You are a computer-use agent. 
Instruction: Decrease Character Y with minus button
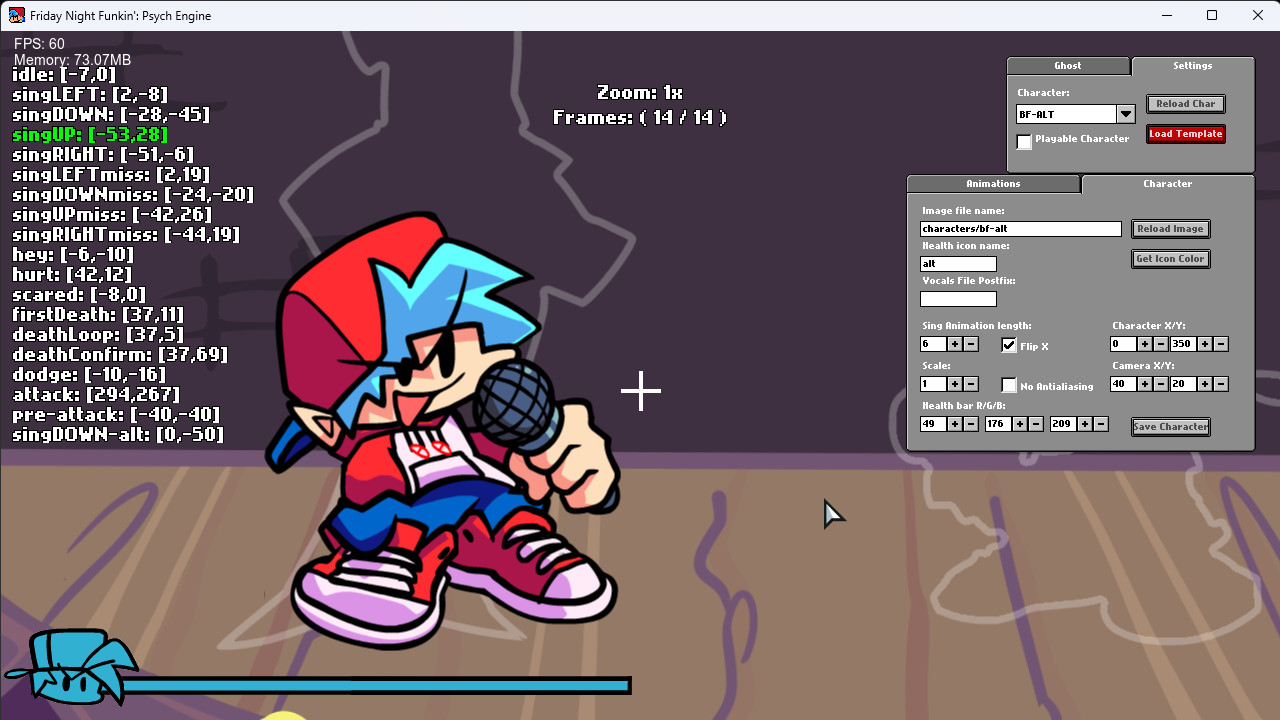1221,344
